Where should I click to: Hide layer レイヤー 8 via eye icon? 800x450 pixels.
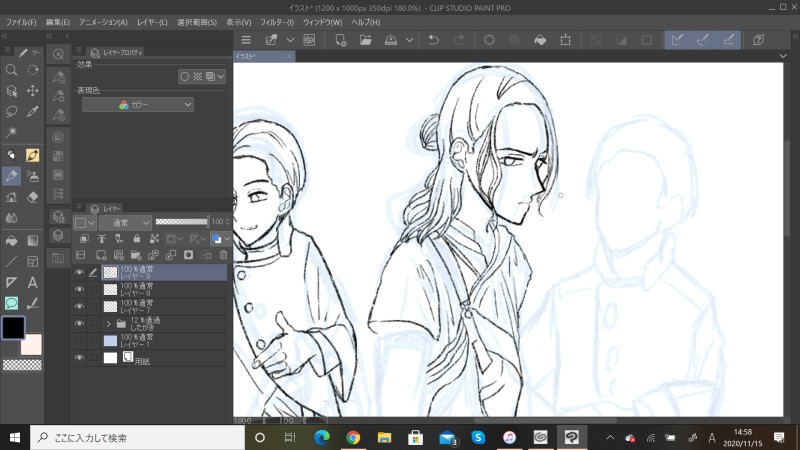[79, 289]
